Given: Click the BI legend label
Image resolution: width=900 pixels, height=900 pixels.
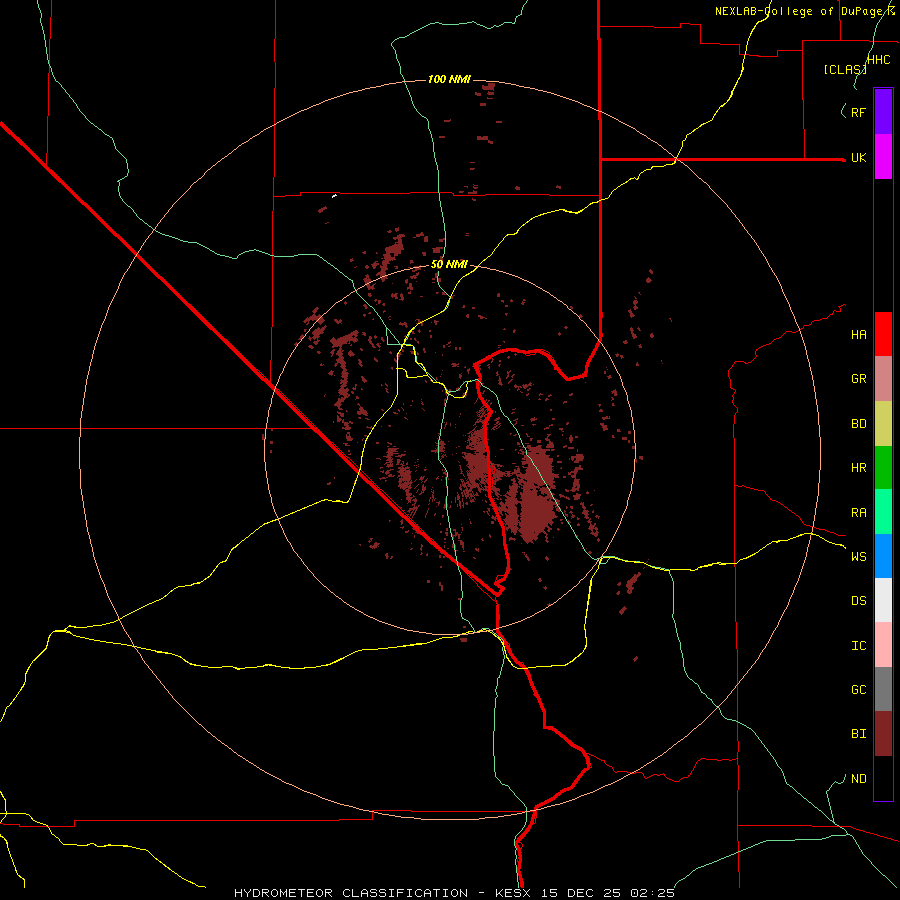Looking at the screenshot, I should 858,734.
